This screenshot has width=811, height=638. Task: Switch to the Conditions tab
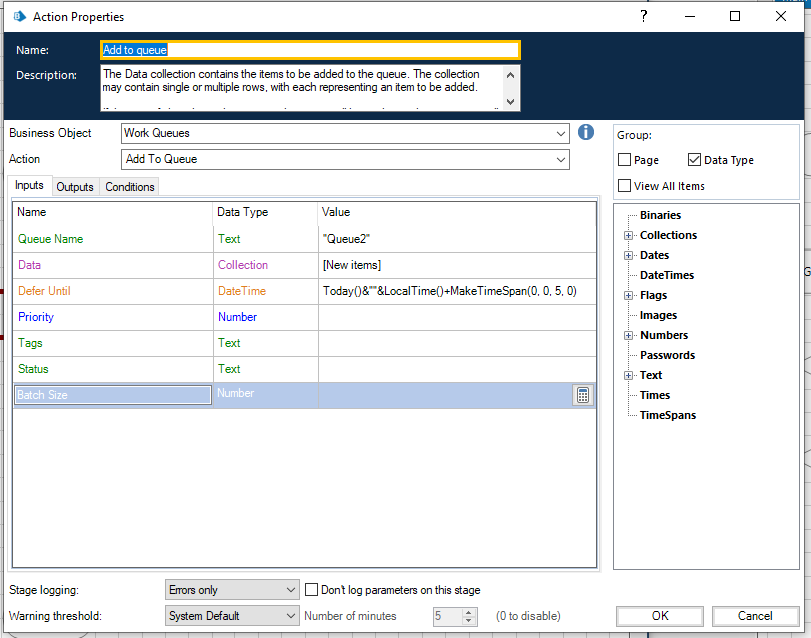click(x=130, y=187)
